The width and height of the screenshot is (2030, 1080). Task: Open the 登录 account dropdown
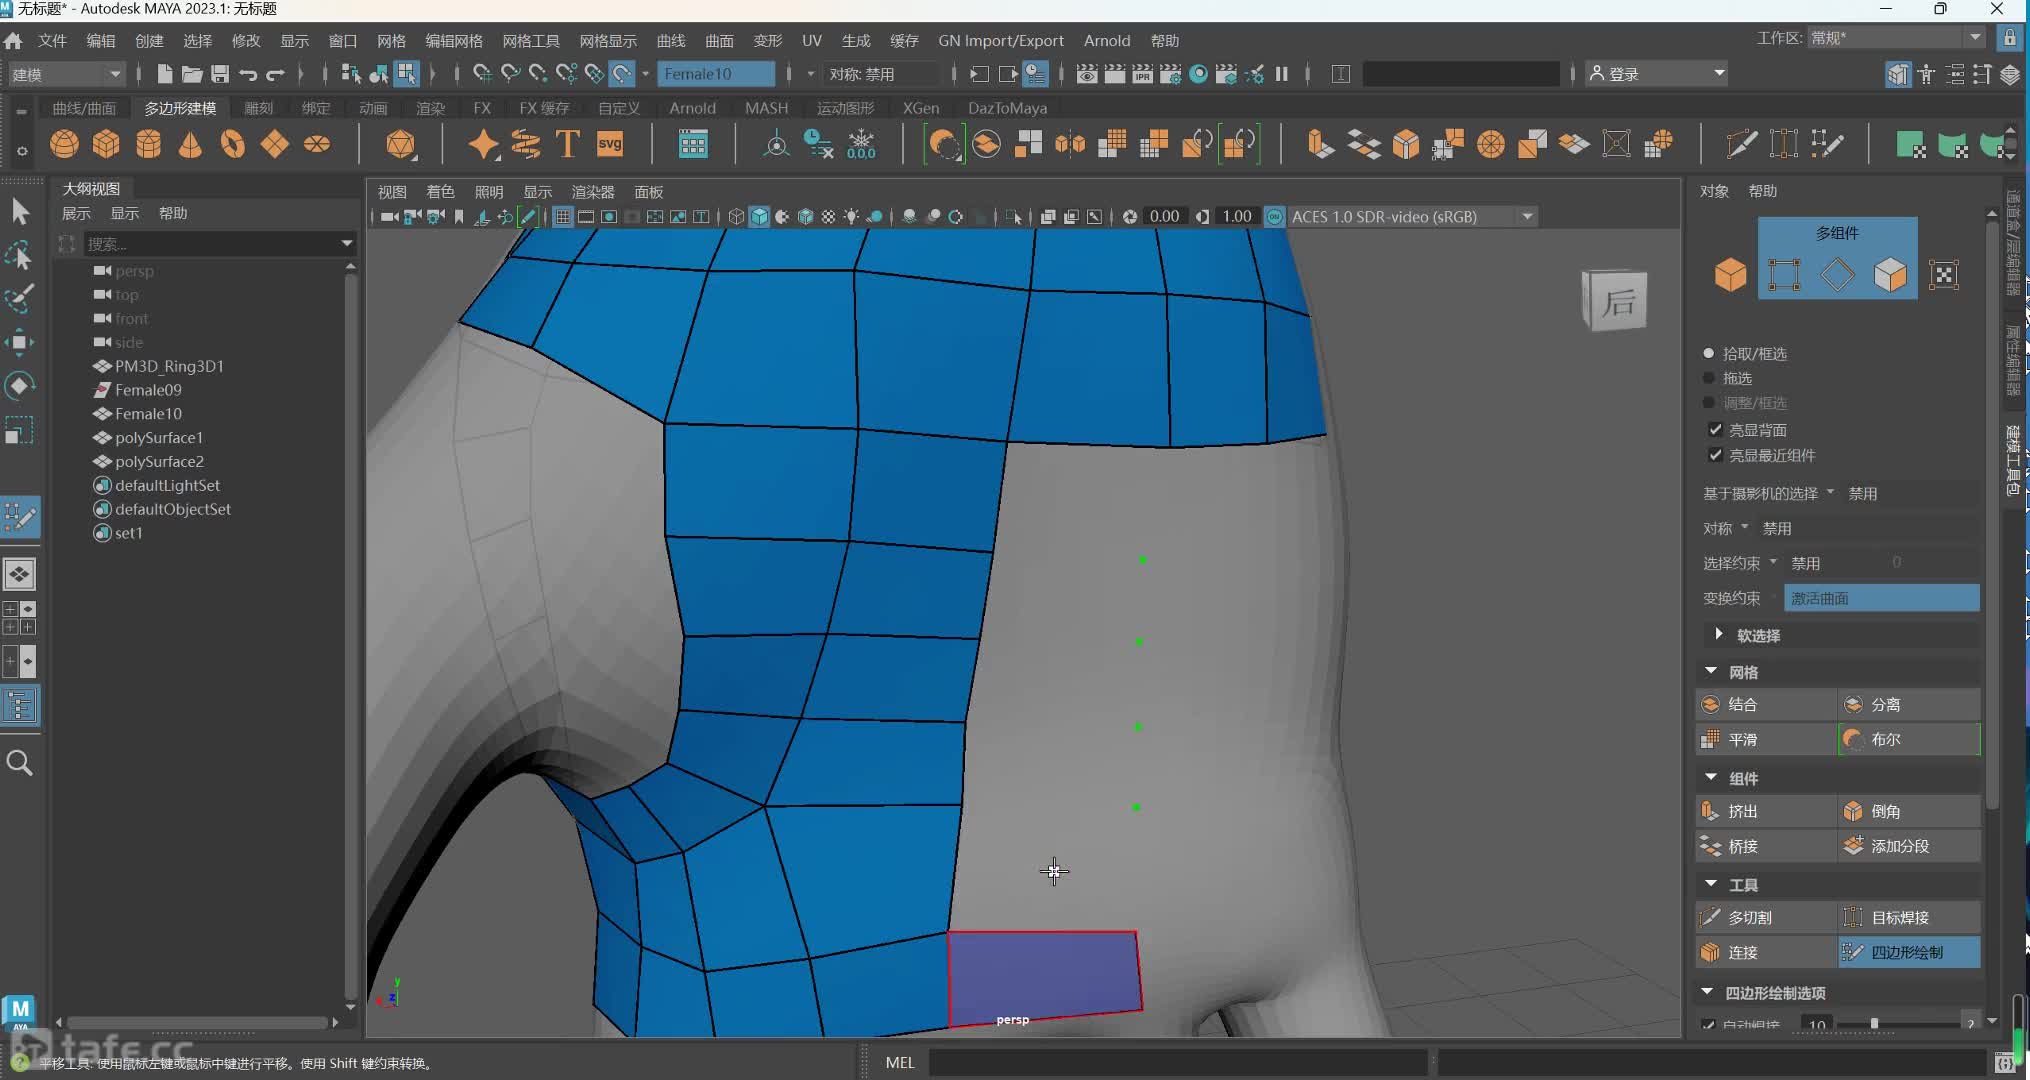tap(1656, 74)
